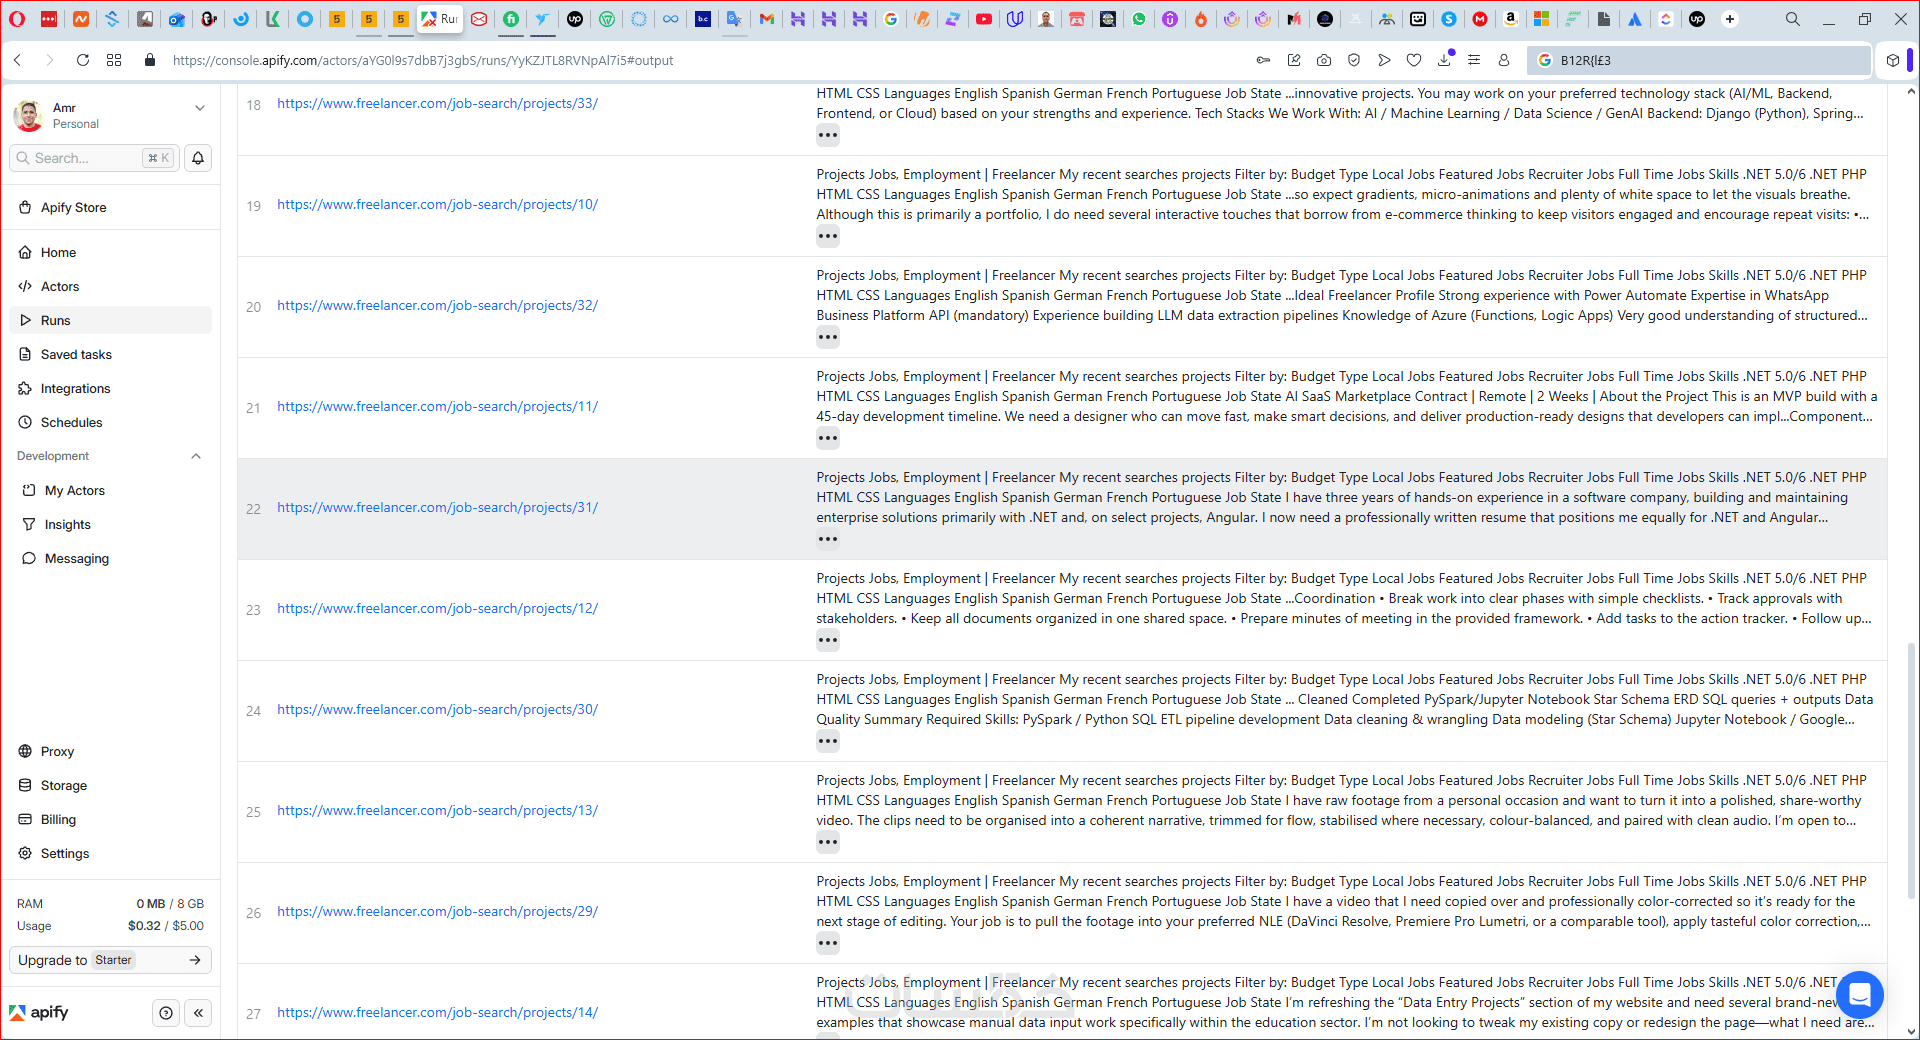Open the projects/10/ job-search link
Image resolution: width=1920 pixels, height=1040 pixels.
coord(437,204)
